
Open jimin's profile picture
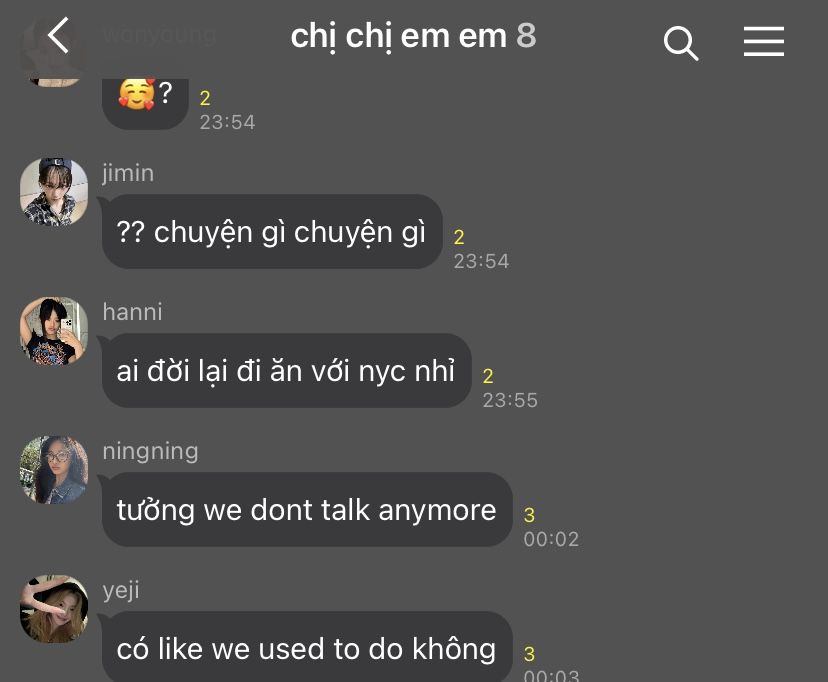click(x=54, y=192)
